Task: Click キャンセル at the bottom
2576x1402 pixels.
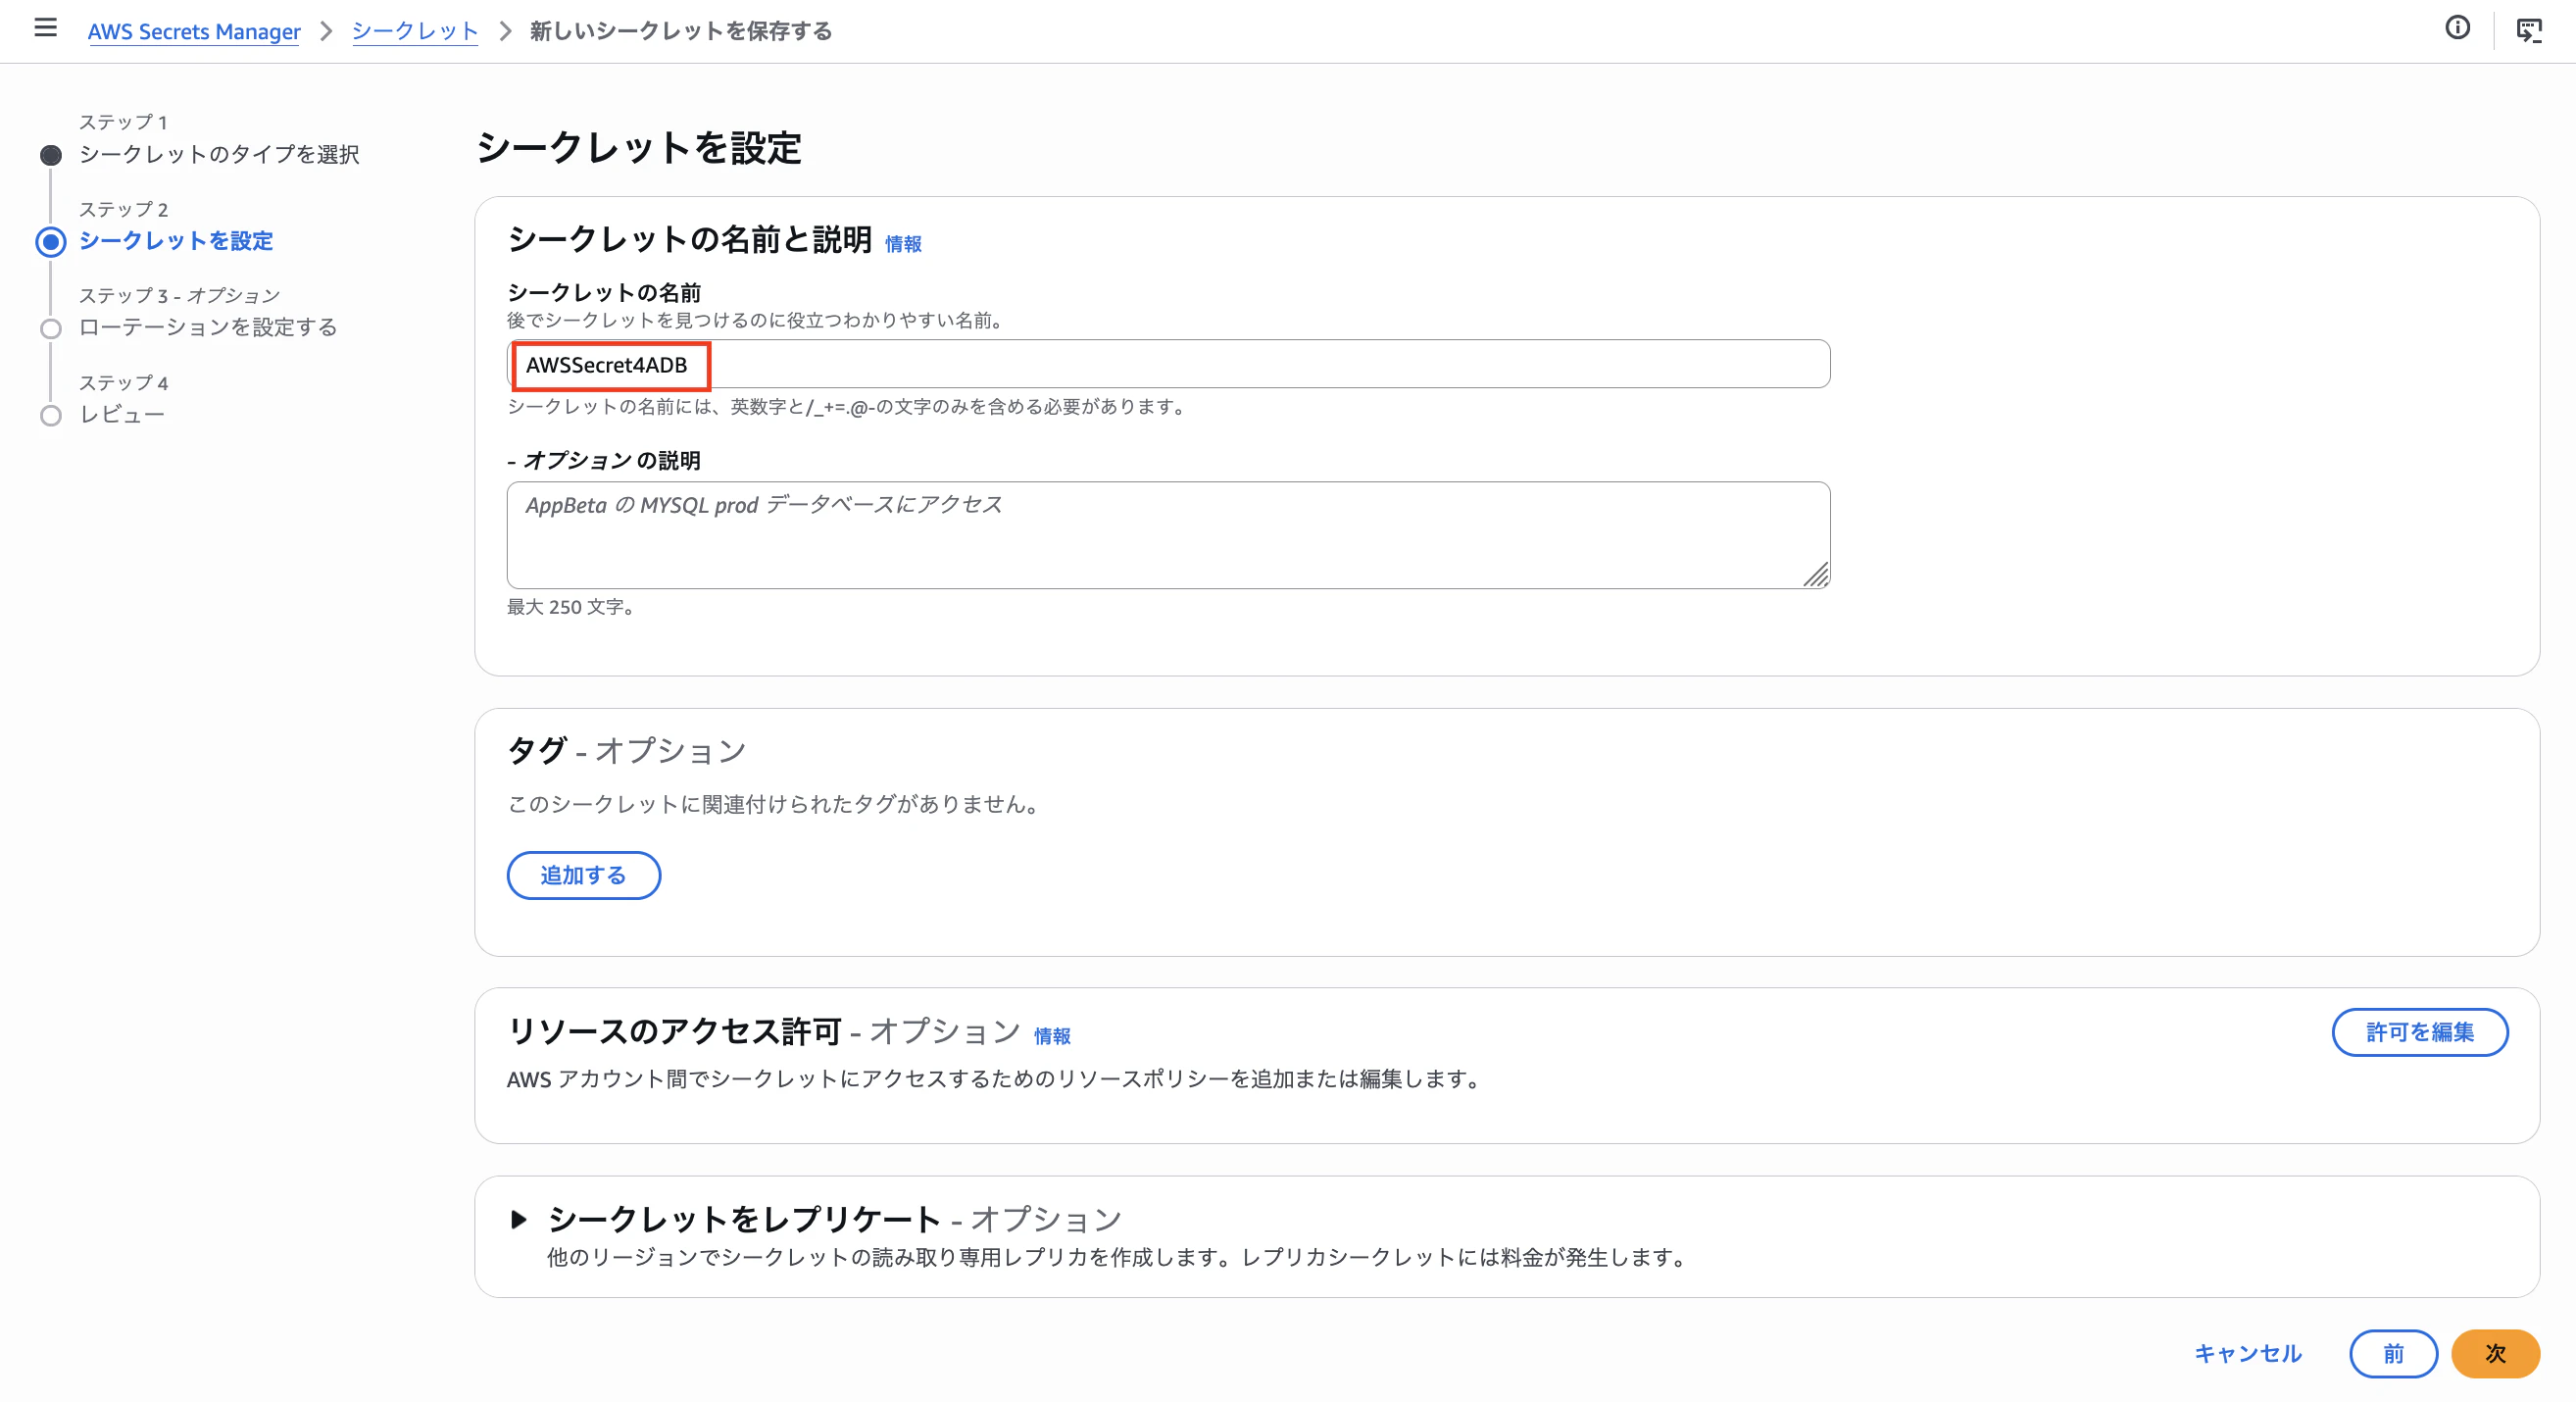Action: (x=2246, y=1354)
